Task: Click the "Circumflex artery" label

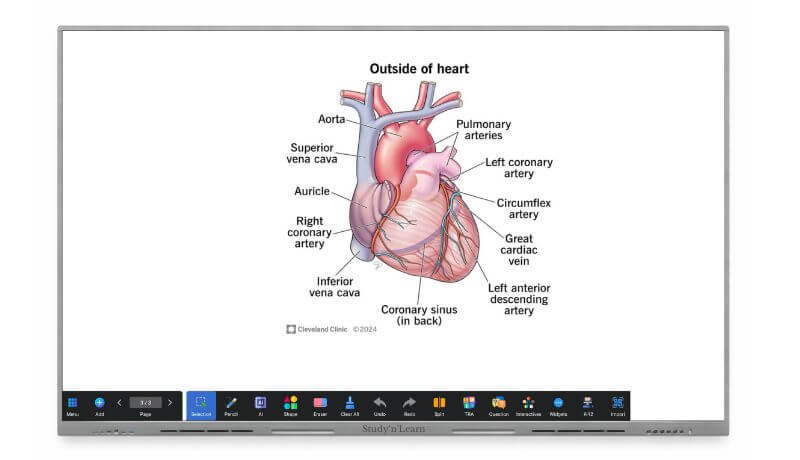Action: 523,209
